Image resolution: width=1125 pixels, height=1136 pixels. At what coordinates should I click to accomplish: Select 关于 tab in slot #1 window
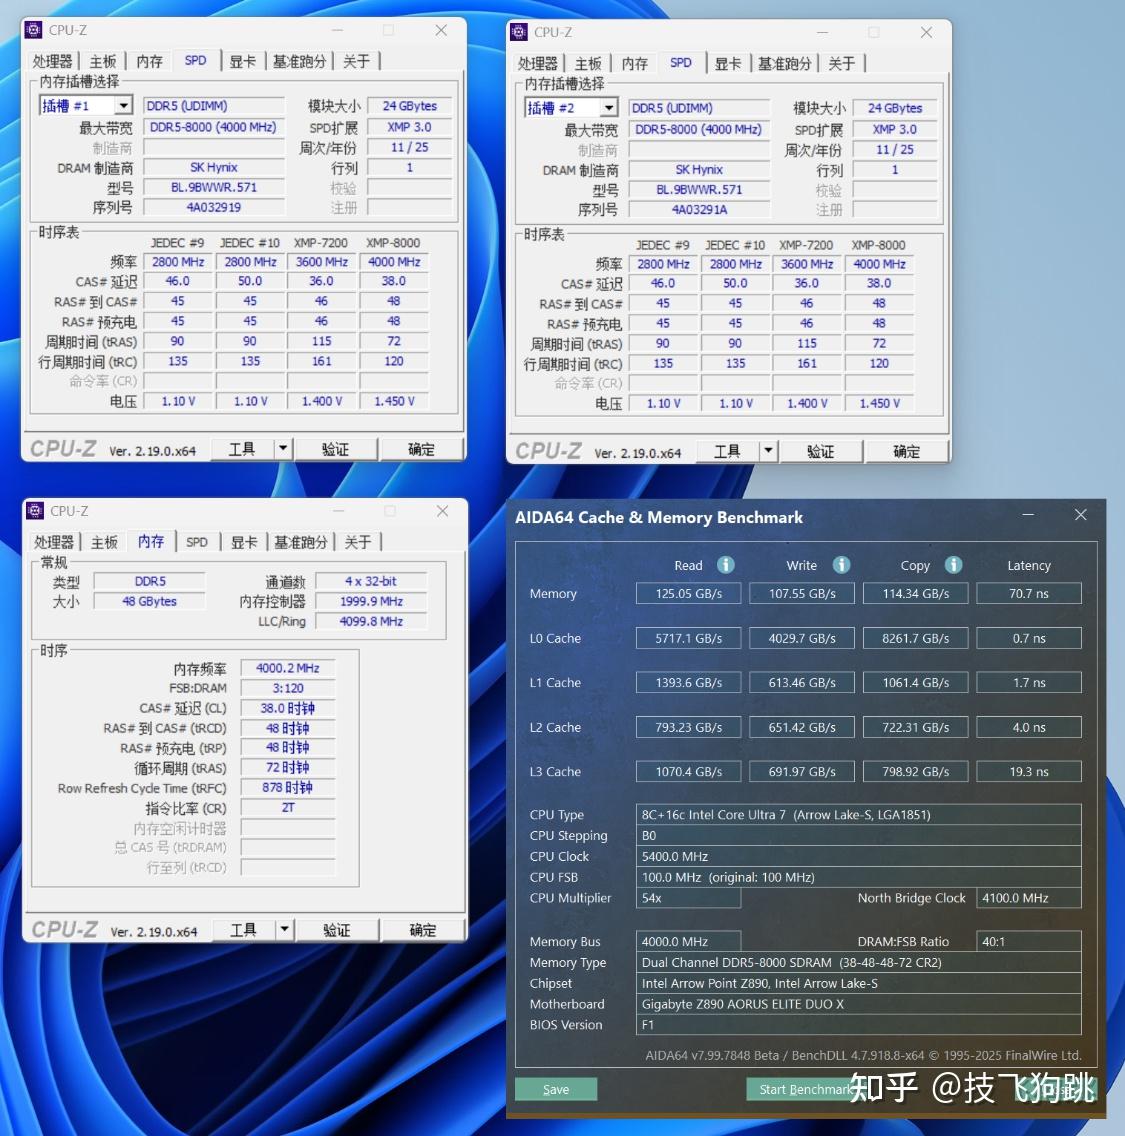pyautogui.click(x=356, y=62)
